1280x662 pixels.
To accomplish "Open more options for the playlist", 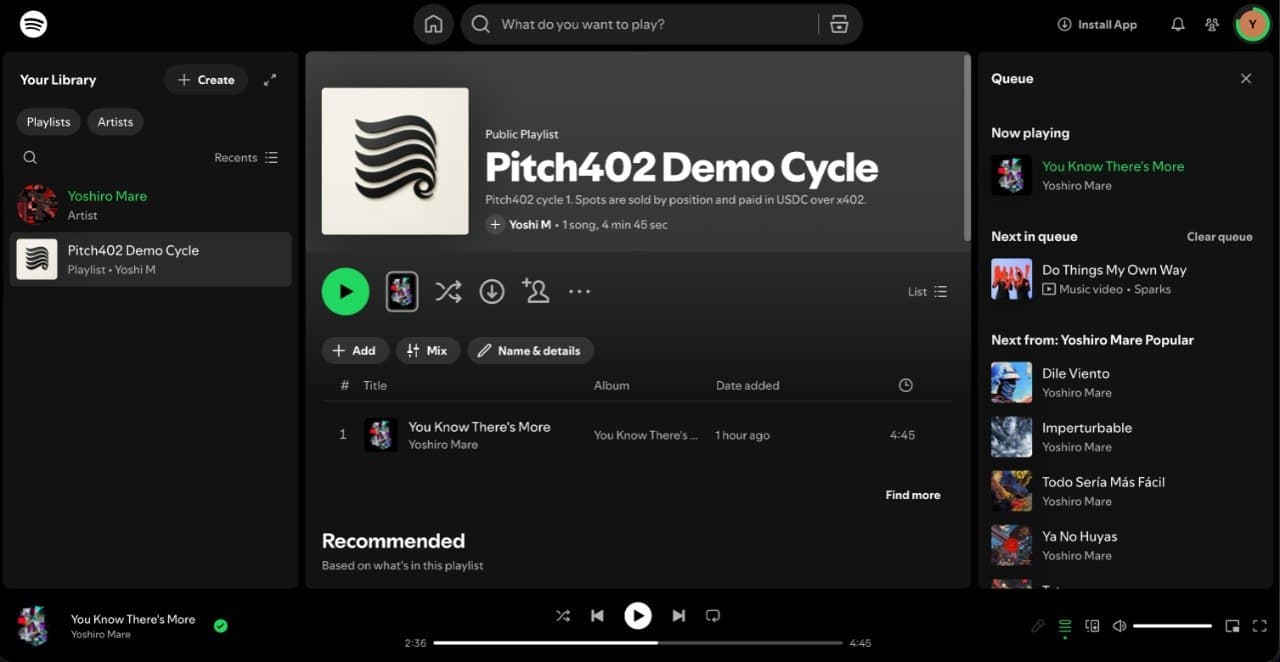I will (579, 292).
